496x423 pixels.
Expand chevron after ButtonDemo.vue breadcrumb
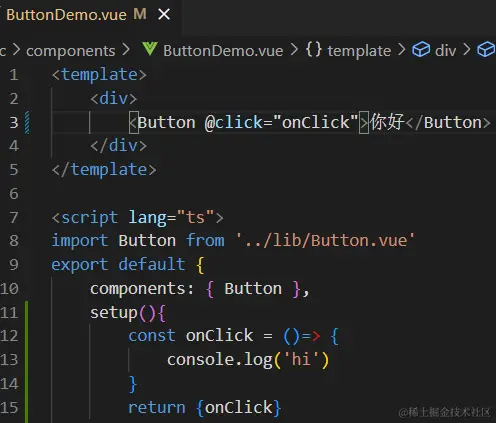[294, 50]
